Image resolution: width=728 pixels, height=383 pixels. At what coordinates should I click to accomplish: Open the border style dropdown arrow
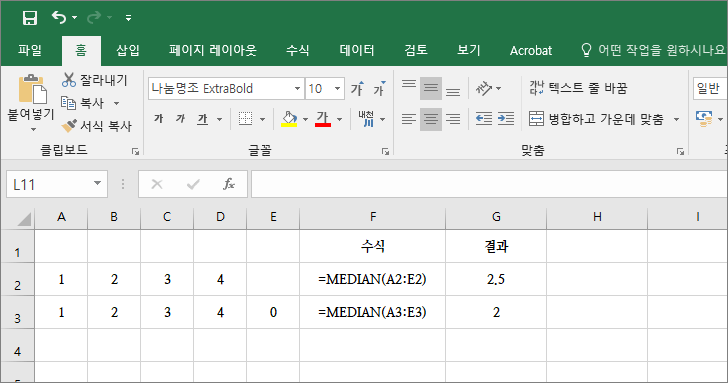coord(262,120)
